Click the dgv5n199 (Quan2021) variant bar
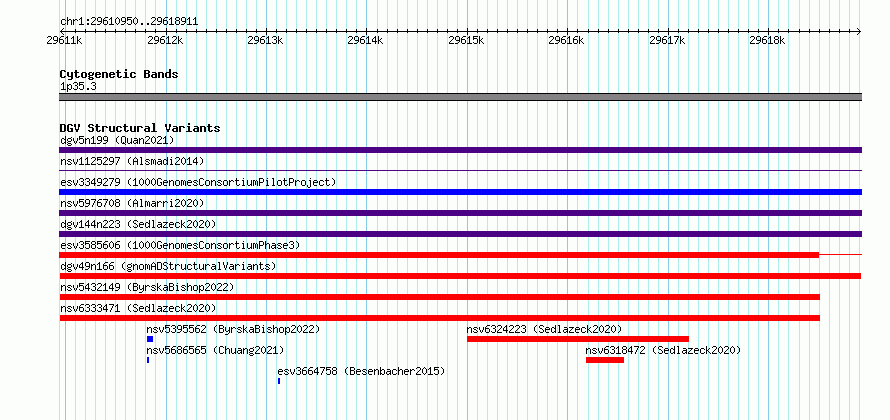 pos(460,150)
